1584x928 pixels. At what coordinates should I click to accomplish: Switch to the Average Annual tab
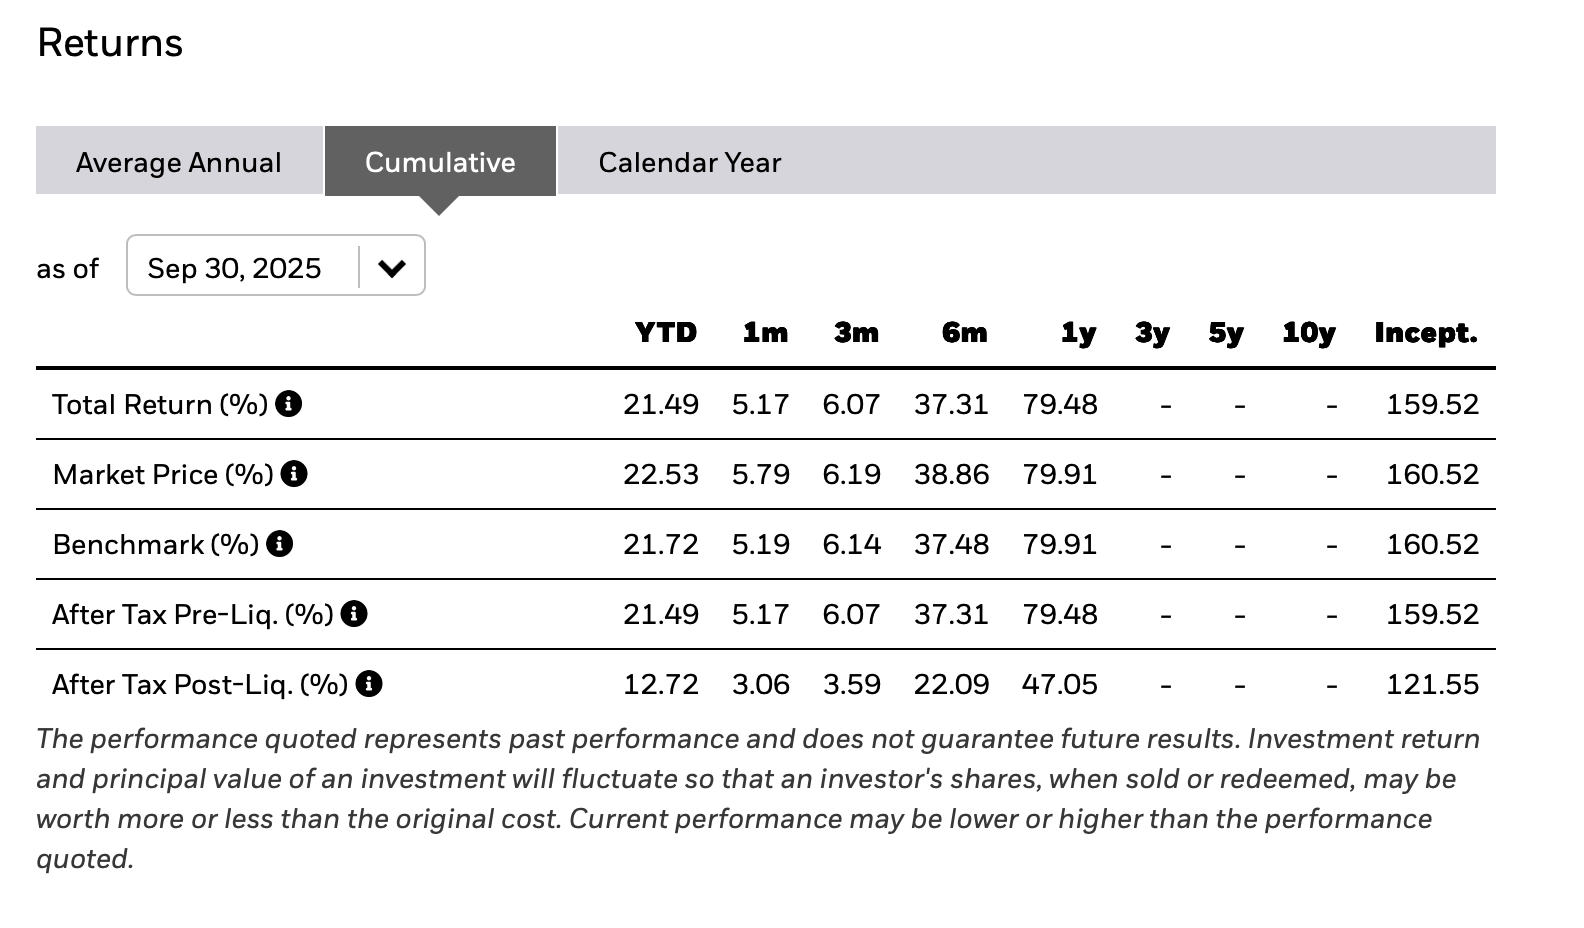[179, 162]
